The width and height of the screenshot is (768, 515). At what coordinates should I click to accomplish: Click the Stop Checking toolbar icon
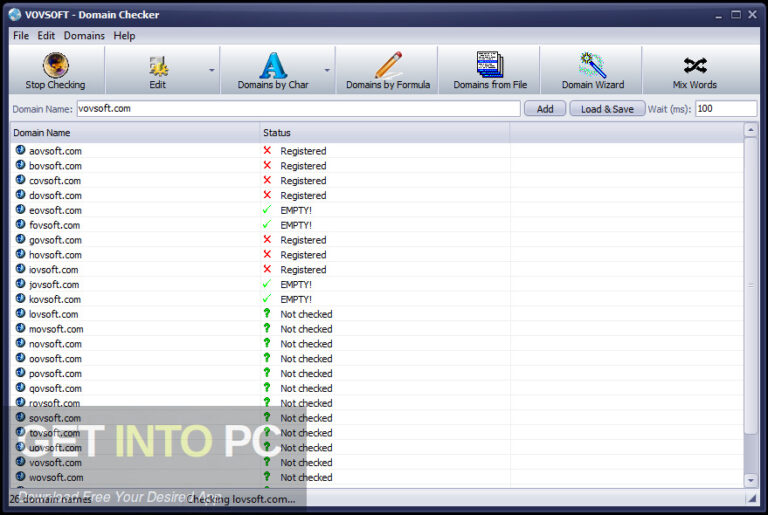(x=55, y=65)
